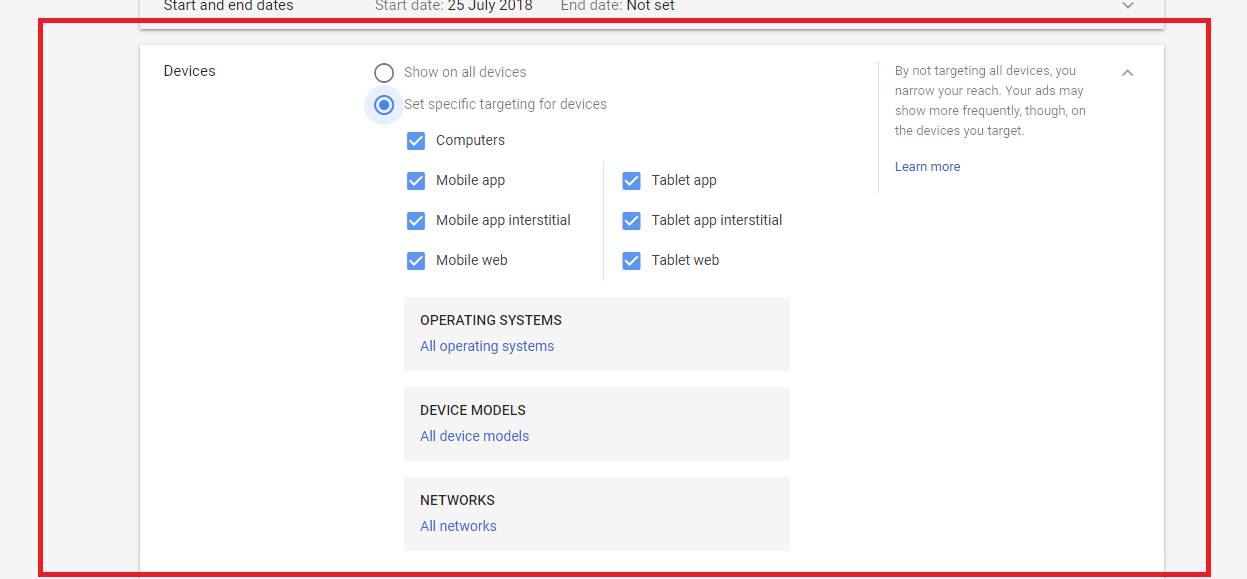Open the Learn more link
This screenshot has width=1247, height=579.
927,167
